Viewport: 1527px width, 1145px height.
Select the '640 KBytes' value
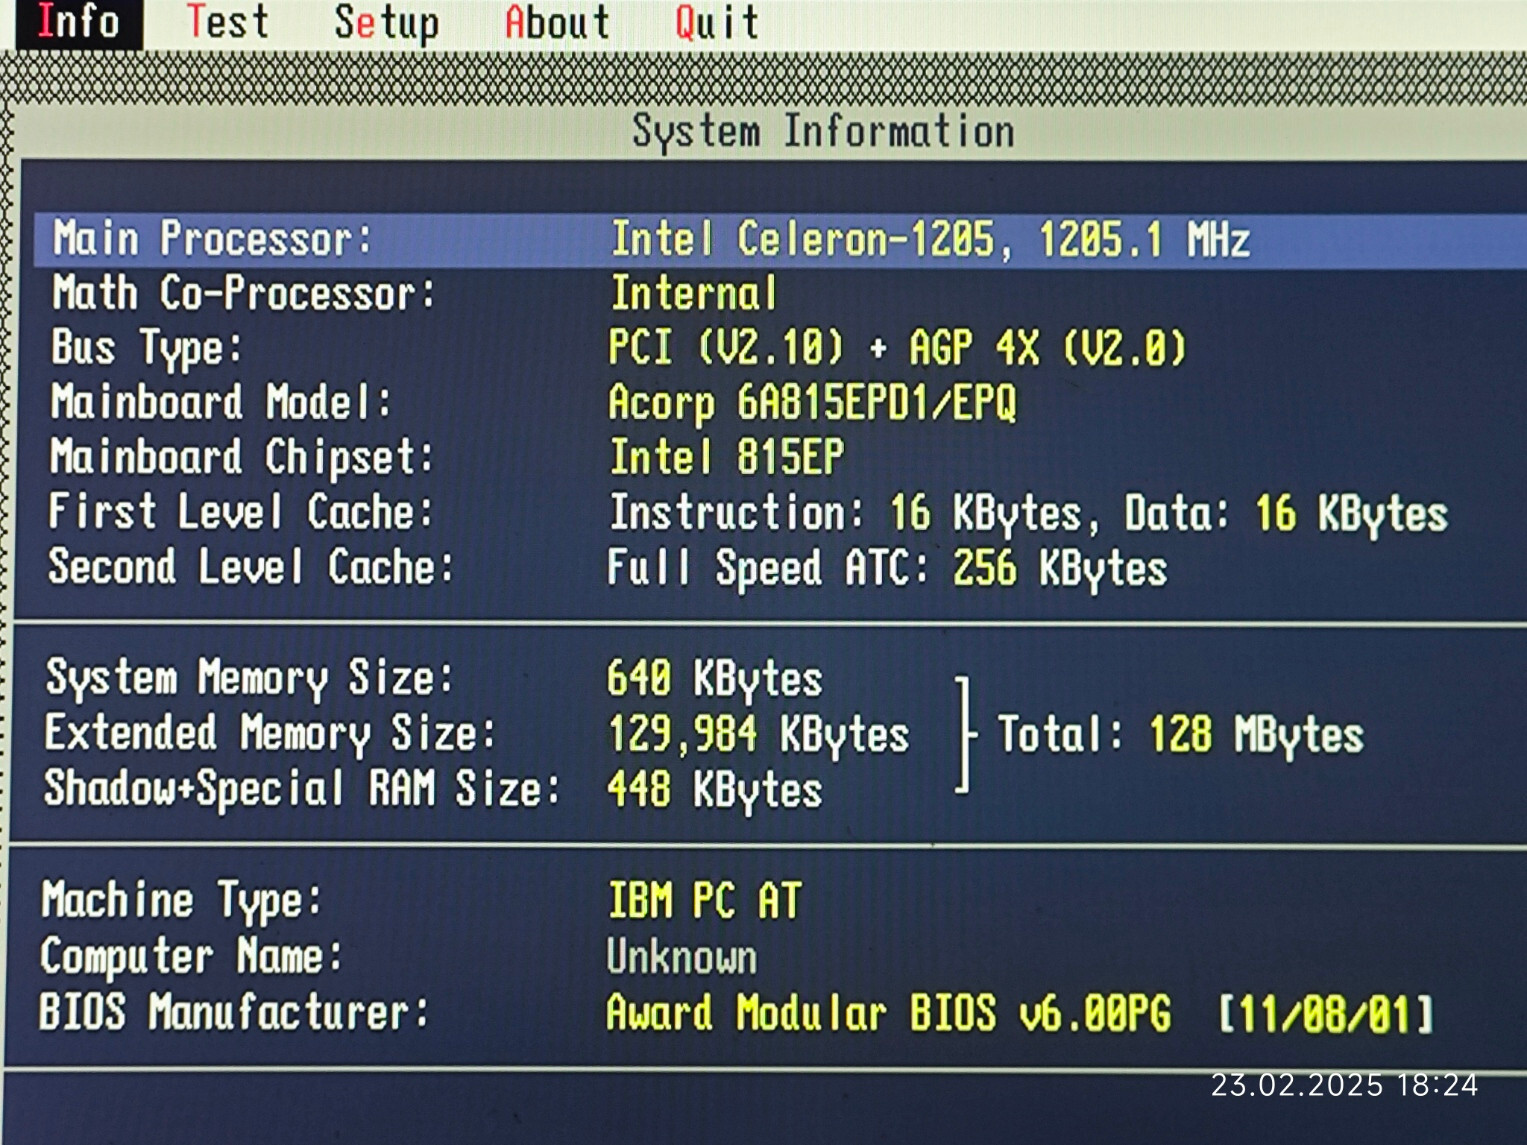(715, 679)
